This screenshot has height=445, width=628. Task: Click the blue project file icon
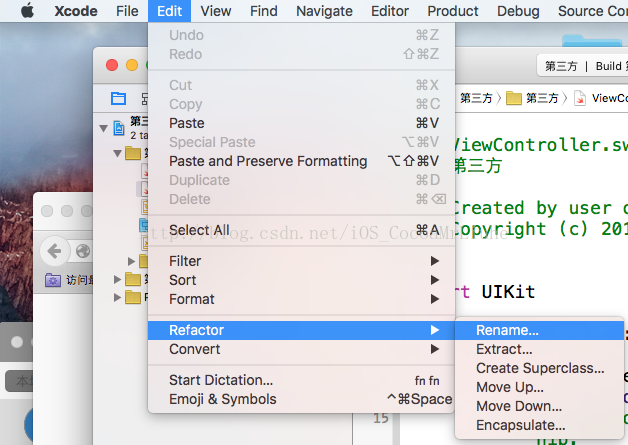coord(119,128)
